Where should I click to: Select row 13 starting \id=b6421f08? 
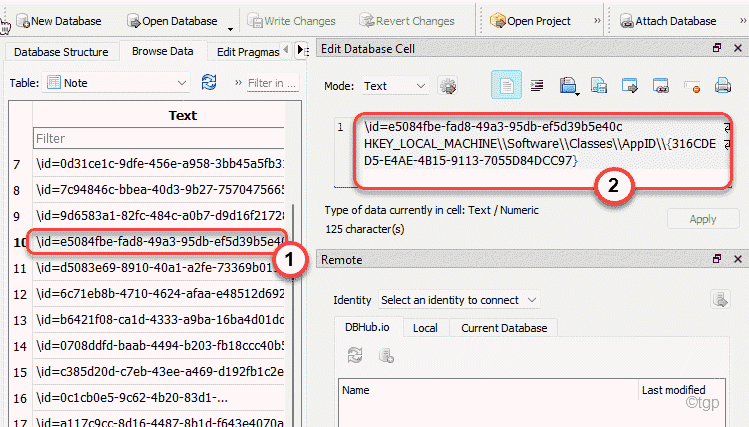pos(159,320)
